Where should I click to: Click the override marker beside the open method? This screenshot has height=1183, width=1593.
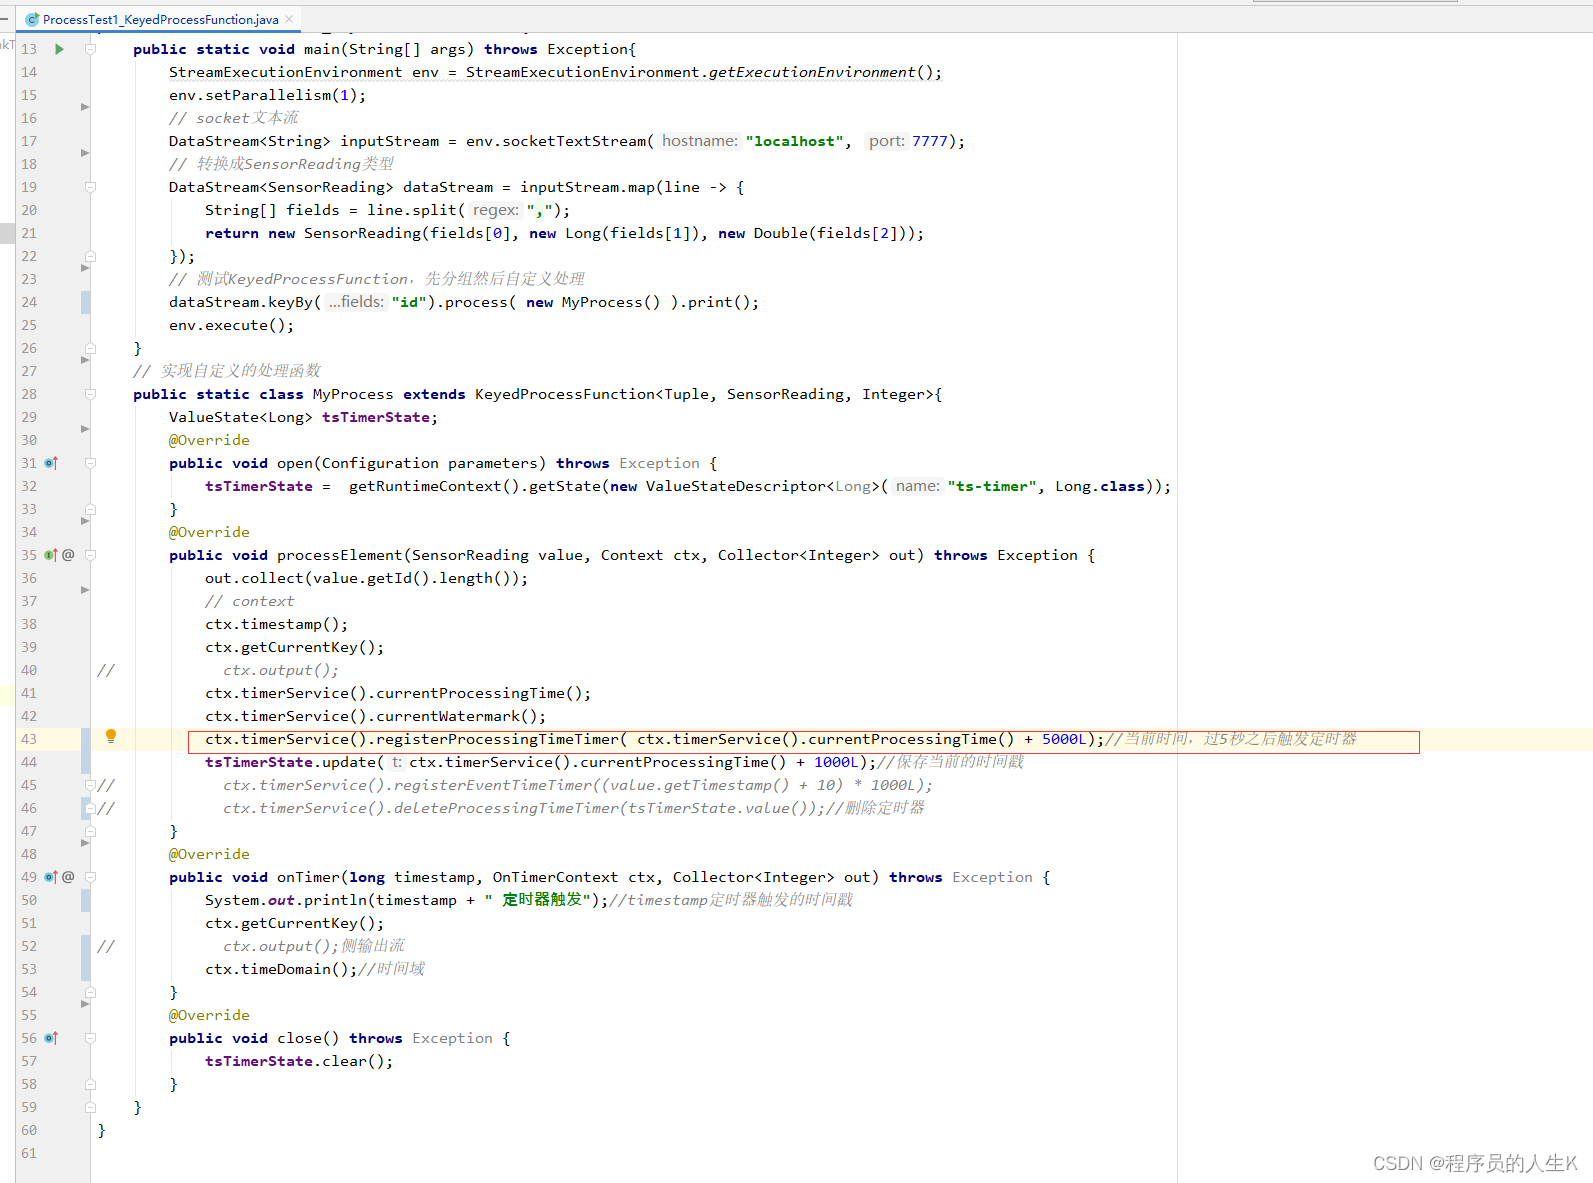(51, 463)
